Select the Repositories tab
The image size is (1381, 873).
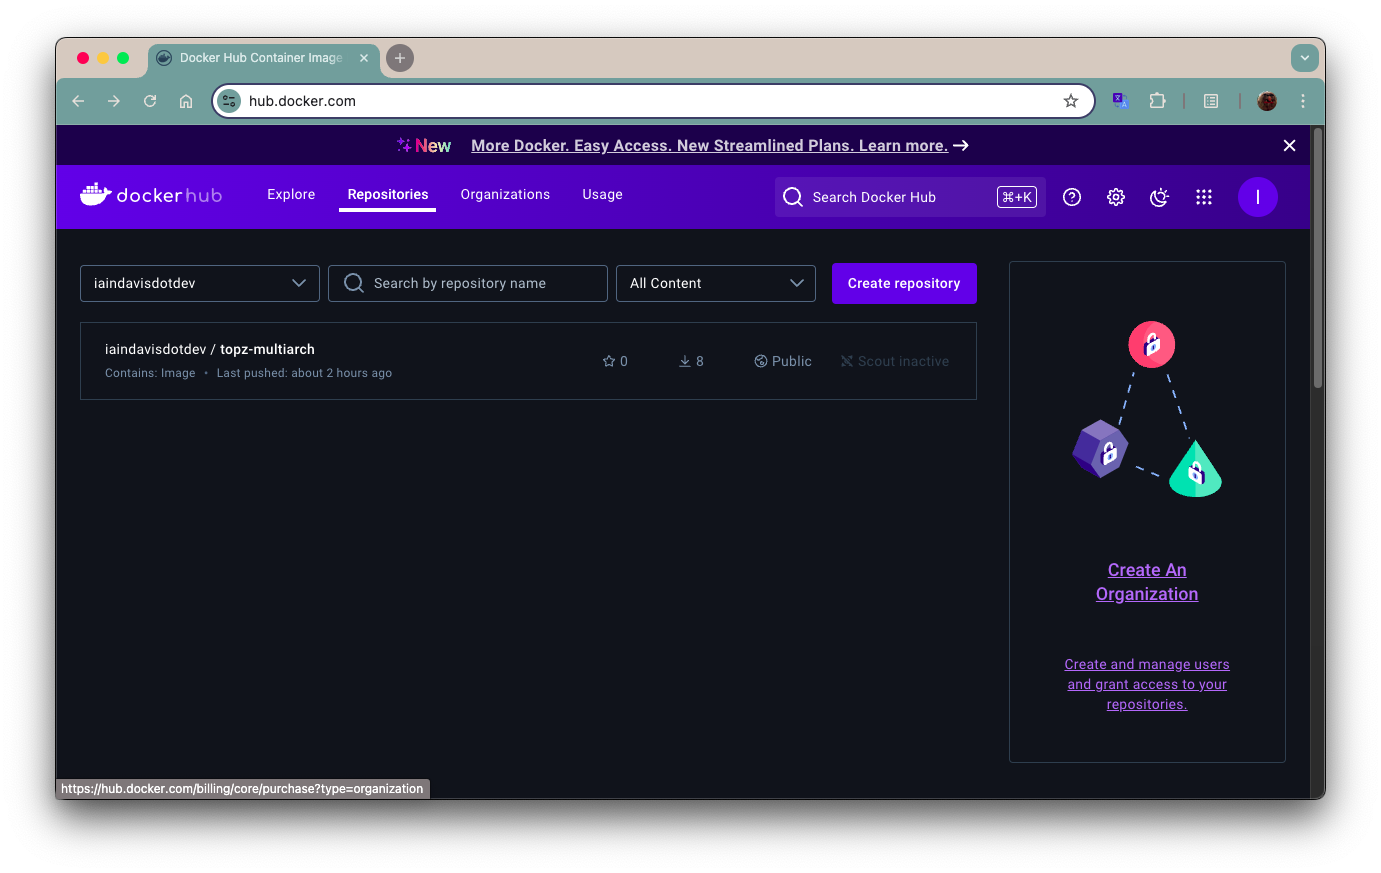point(388,195)
